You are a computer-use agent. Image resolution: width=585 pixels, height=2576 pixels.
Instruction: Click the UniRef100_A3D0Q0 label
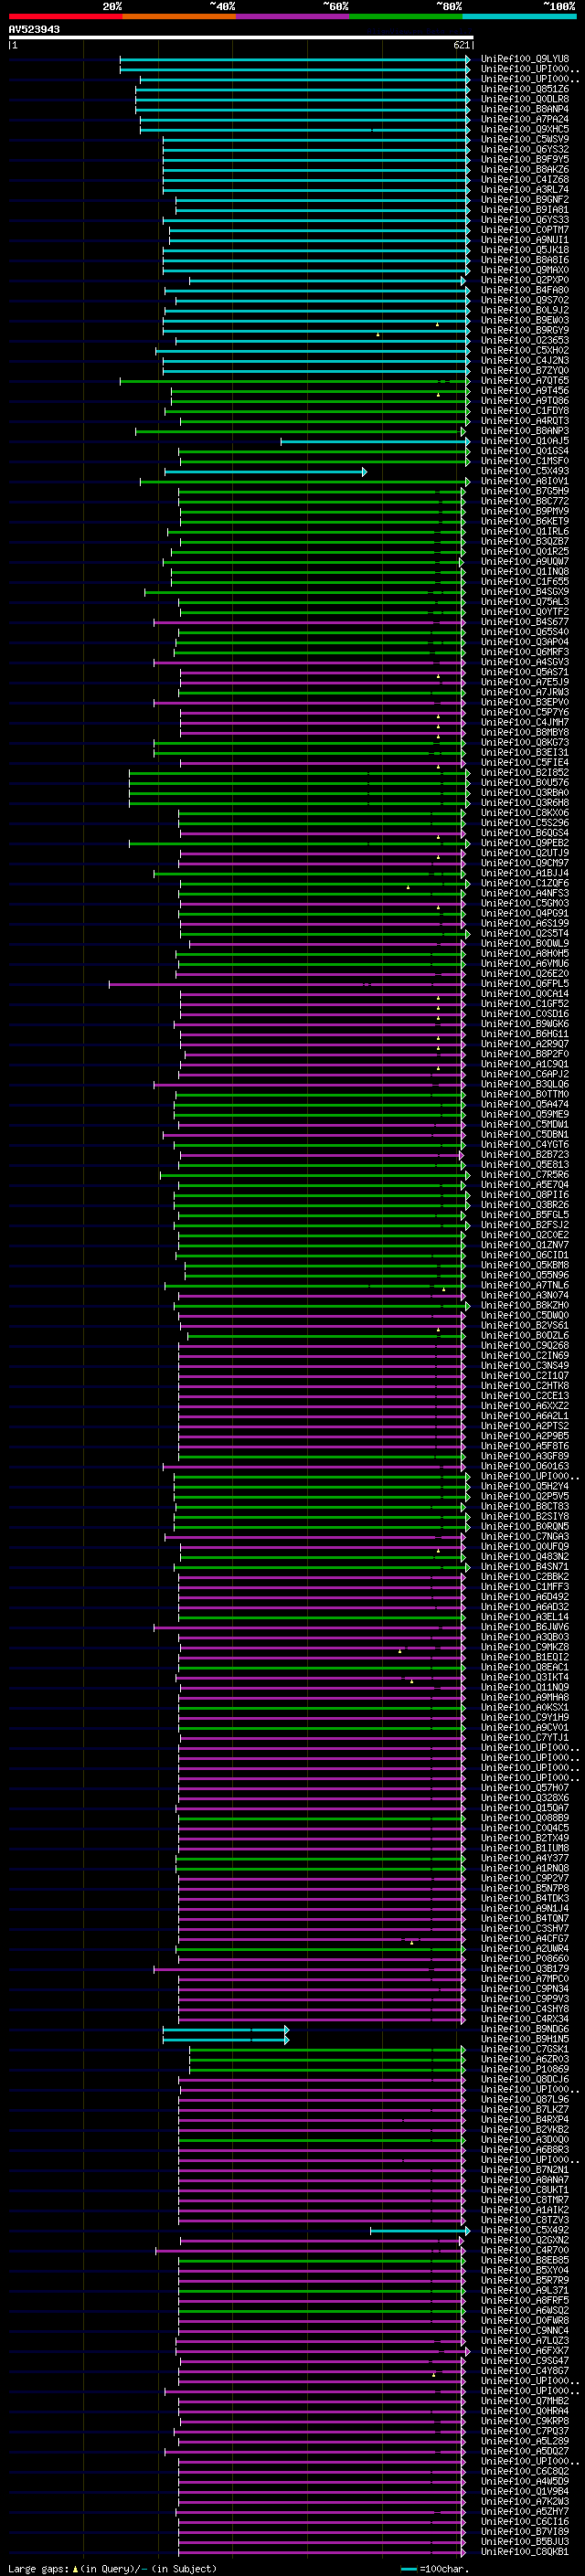(524, 2139)
